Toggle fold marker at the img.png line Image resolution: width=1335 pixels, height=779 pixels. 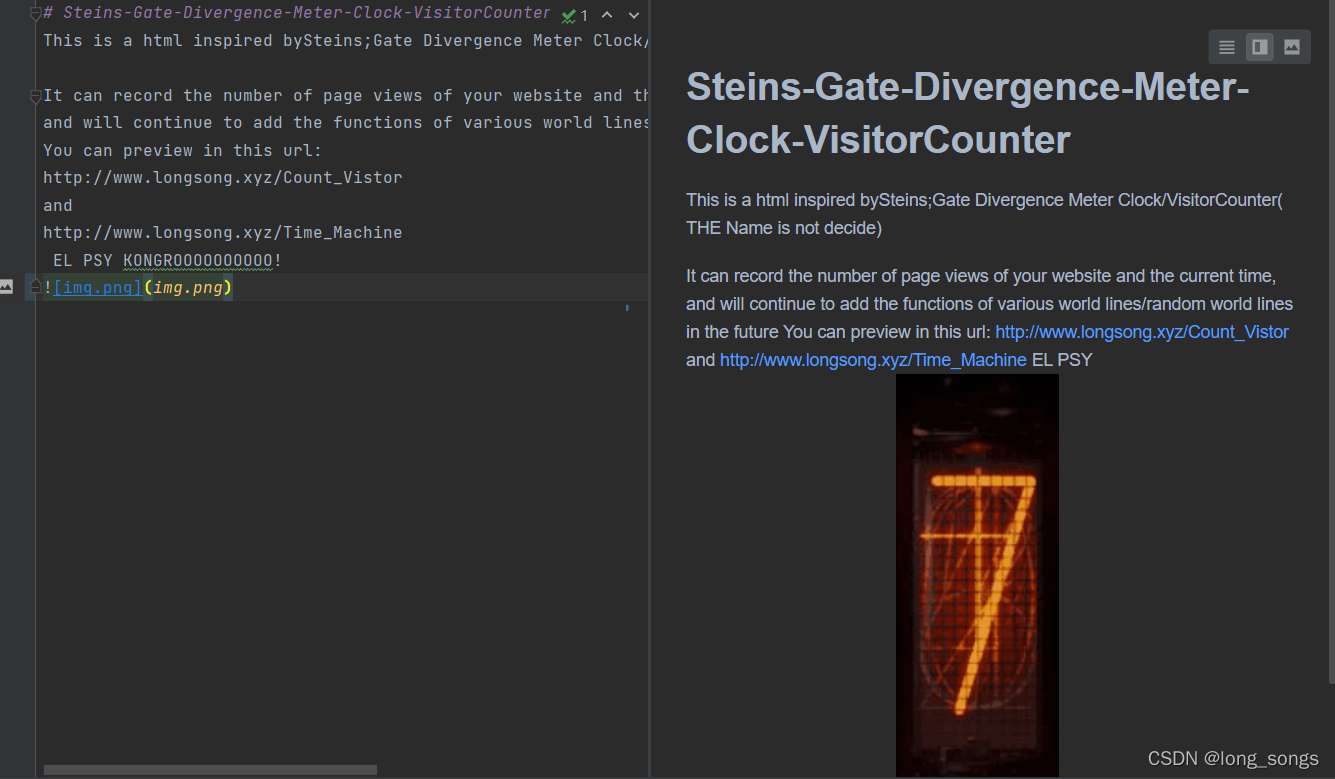coord(36,288)
